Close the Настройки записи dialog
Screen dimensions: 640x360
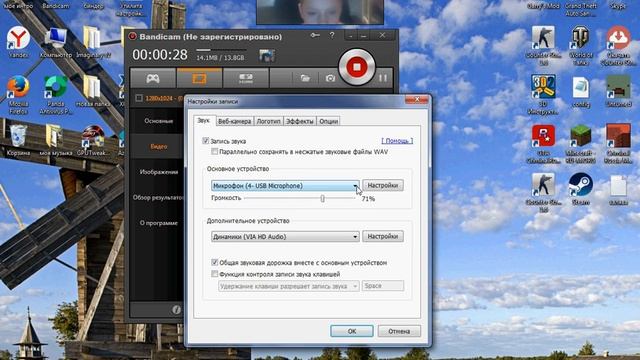416,100
